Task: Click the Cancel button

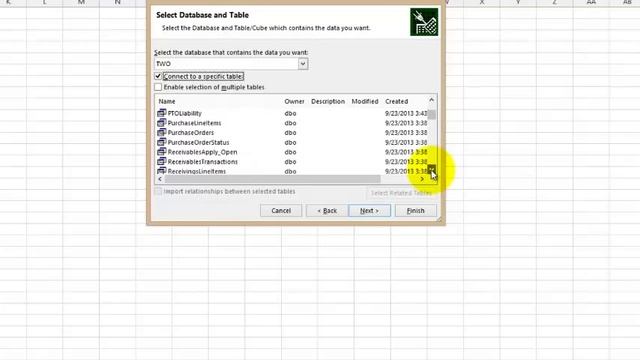Action: 281,211
